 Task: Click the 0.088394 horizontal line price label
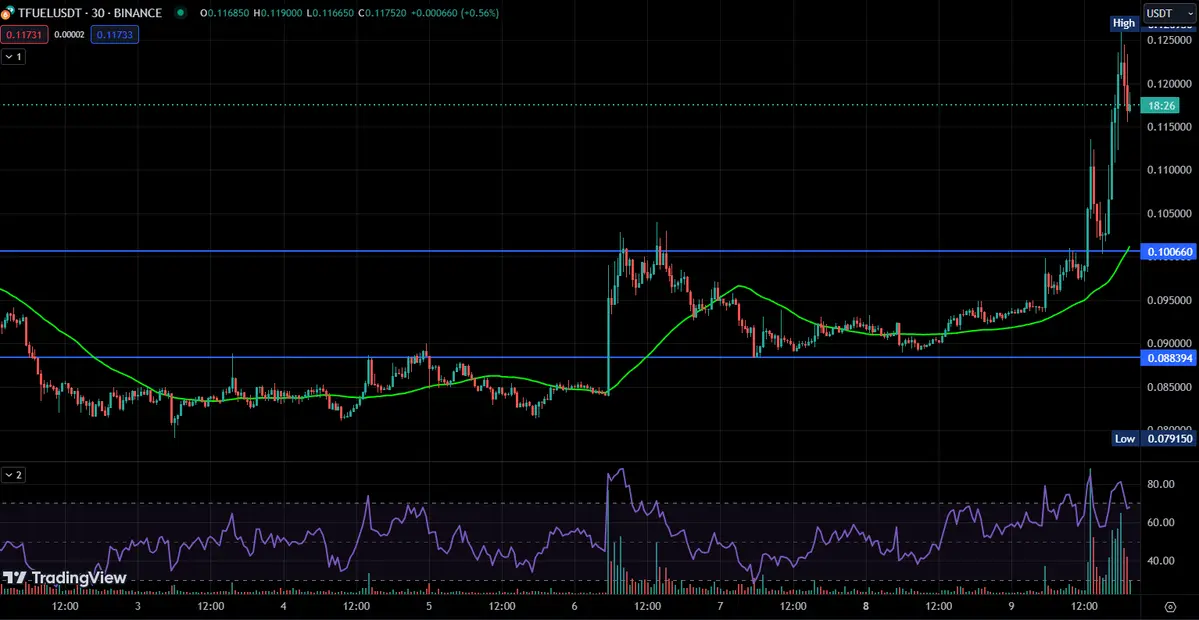1167,357
